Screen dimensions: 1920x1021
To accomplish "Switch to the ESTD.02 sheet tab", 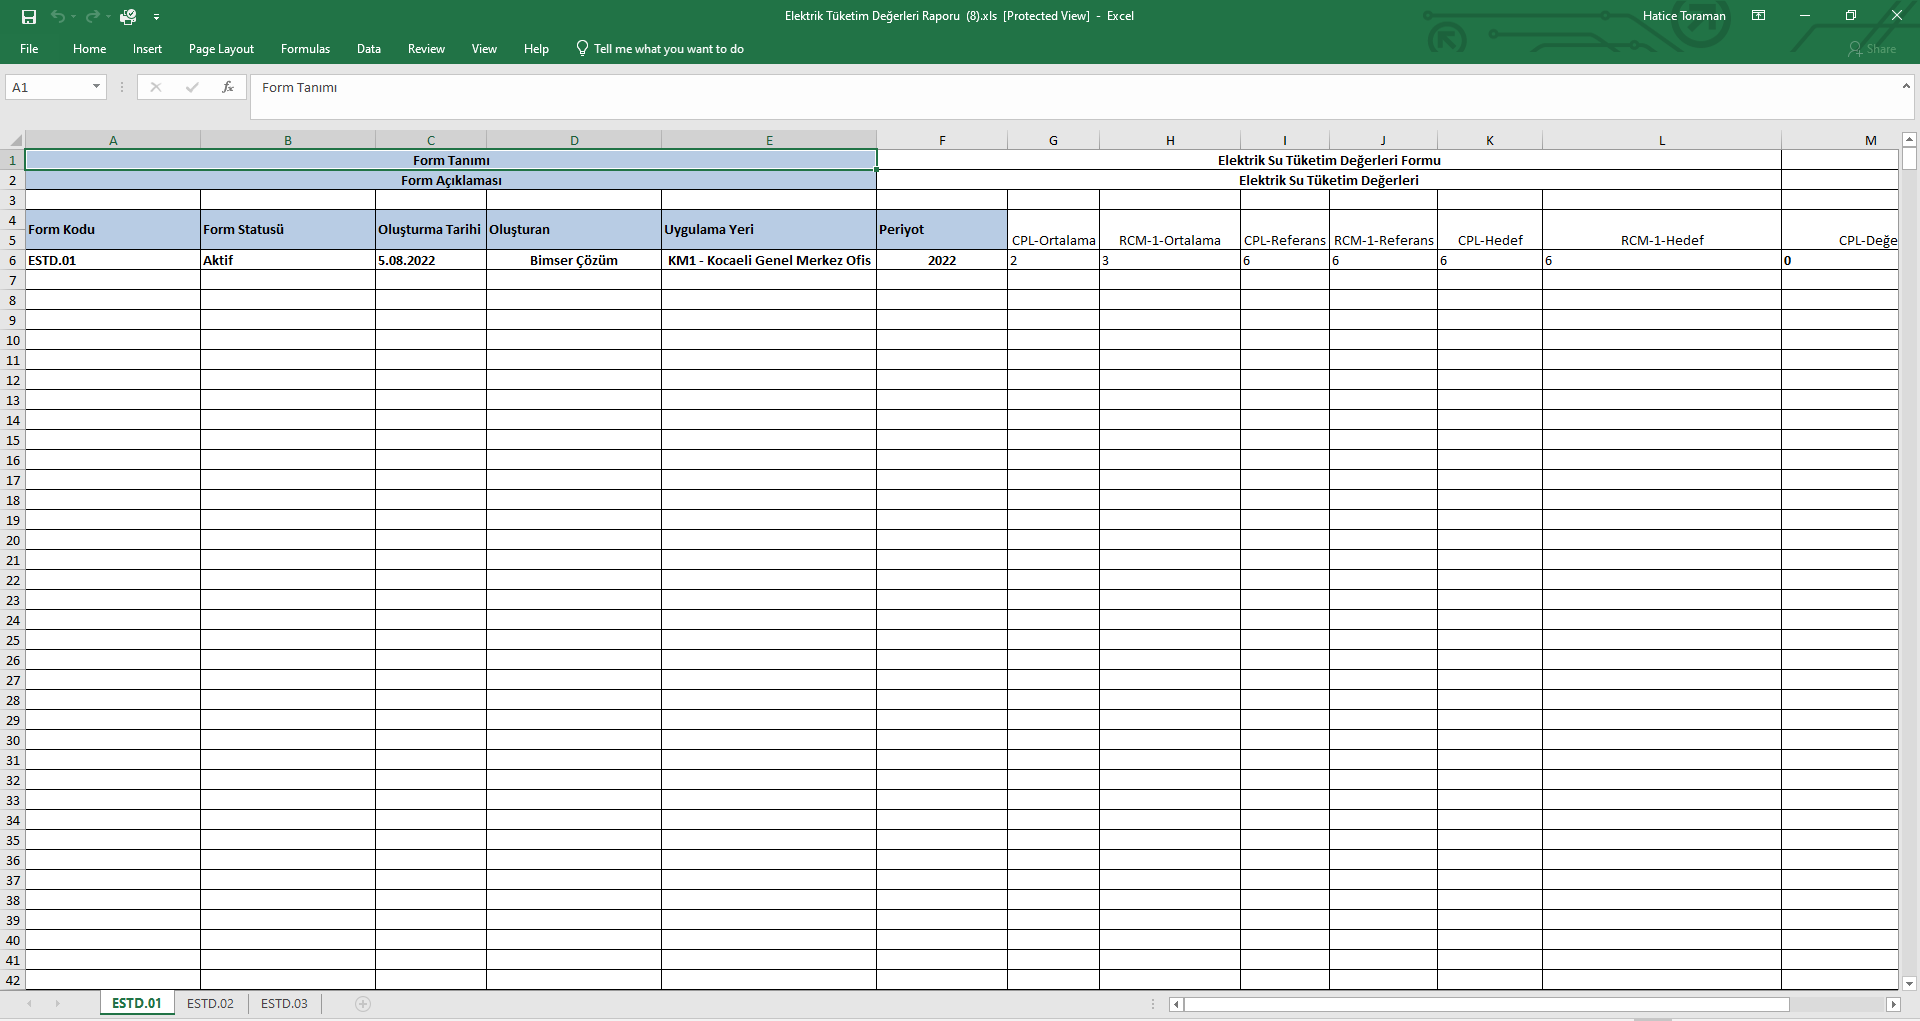I will point(210,1004).
